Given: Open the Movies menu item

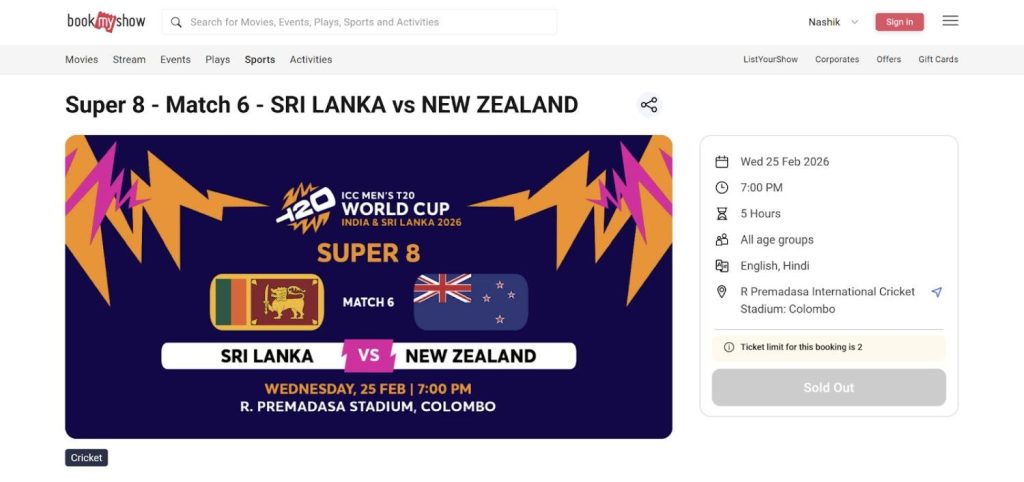Looking at the screenshot, I should point(82,60).
